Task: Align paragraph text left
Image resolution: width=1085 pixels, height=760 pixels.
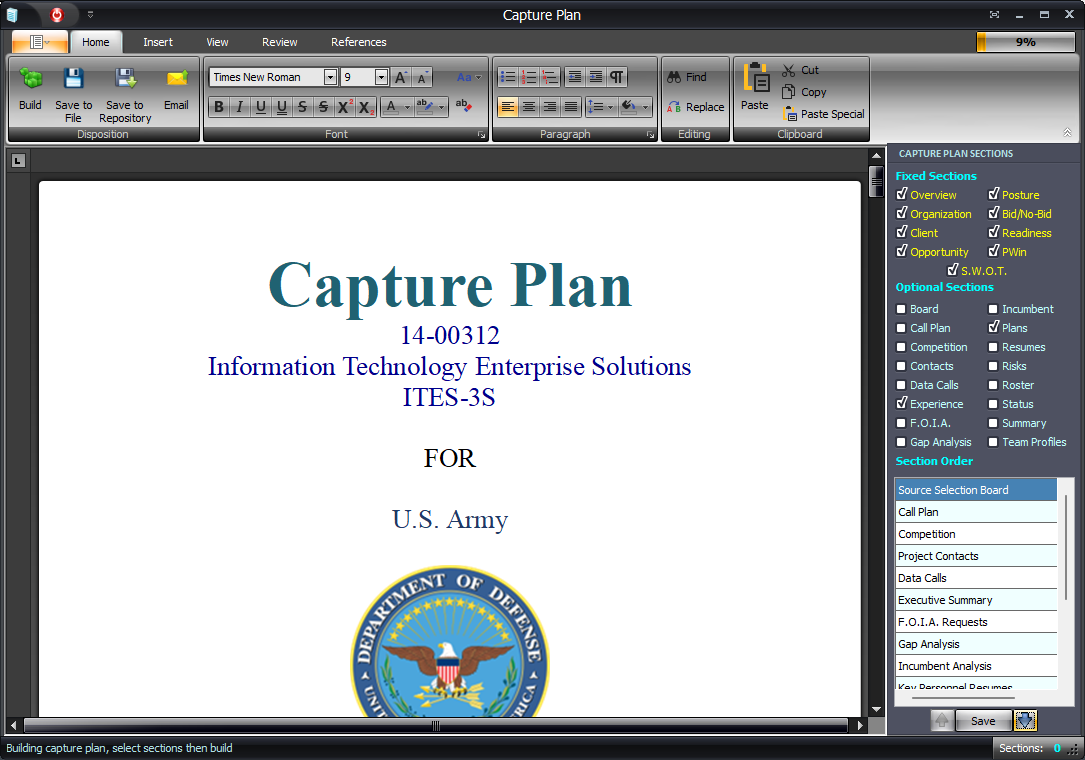Action: click(508, 107)
